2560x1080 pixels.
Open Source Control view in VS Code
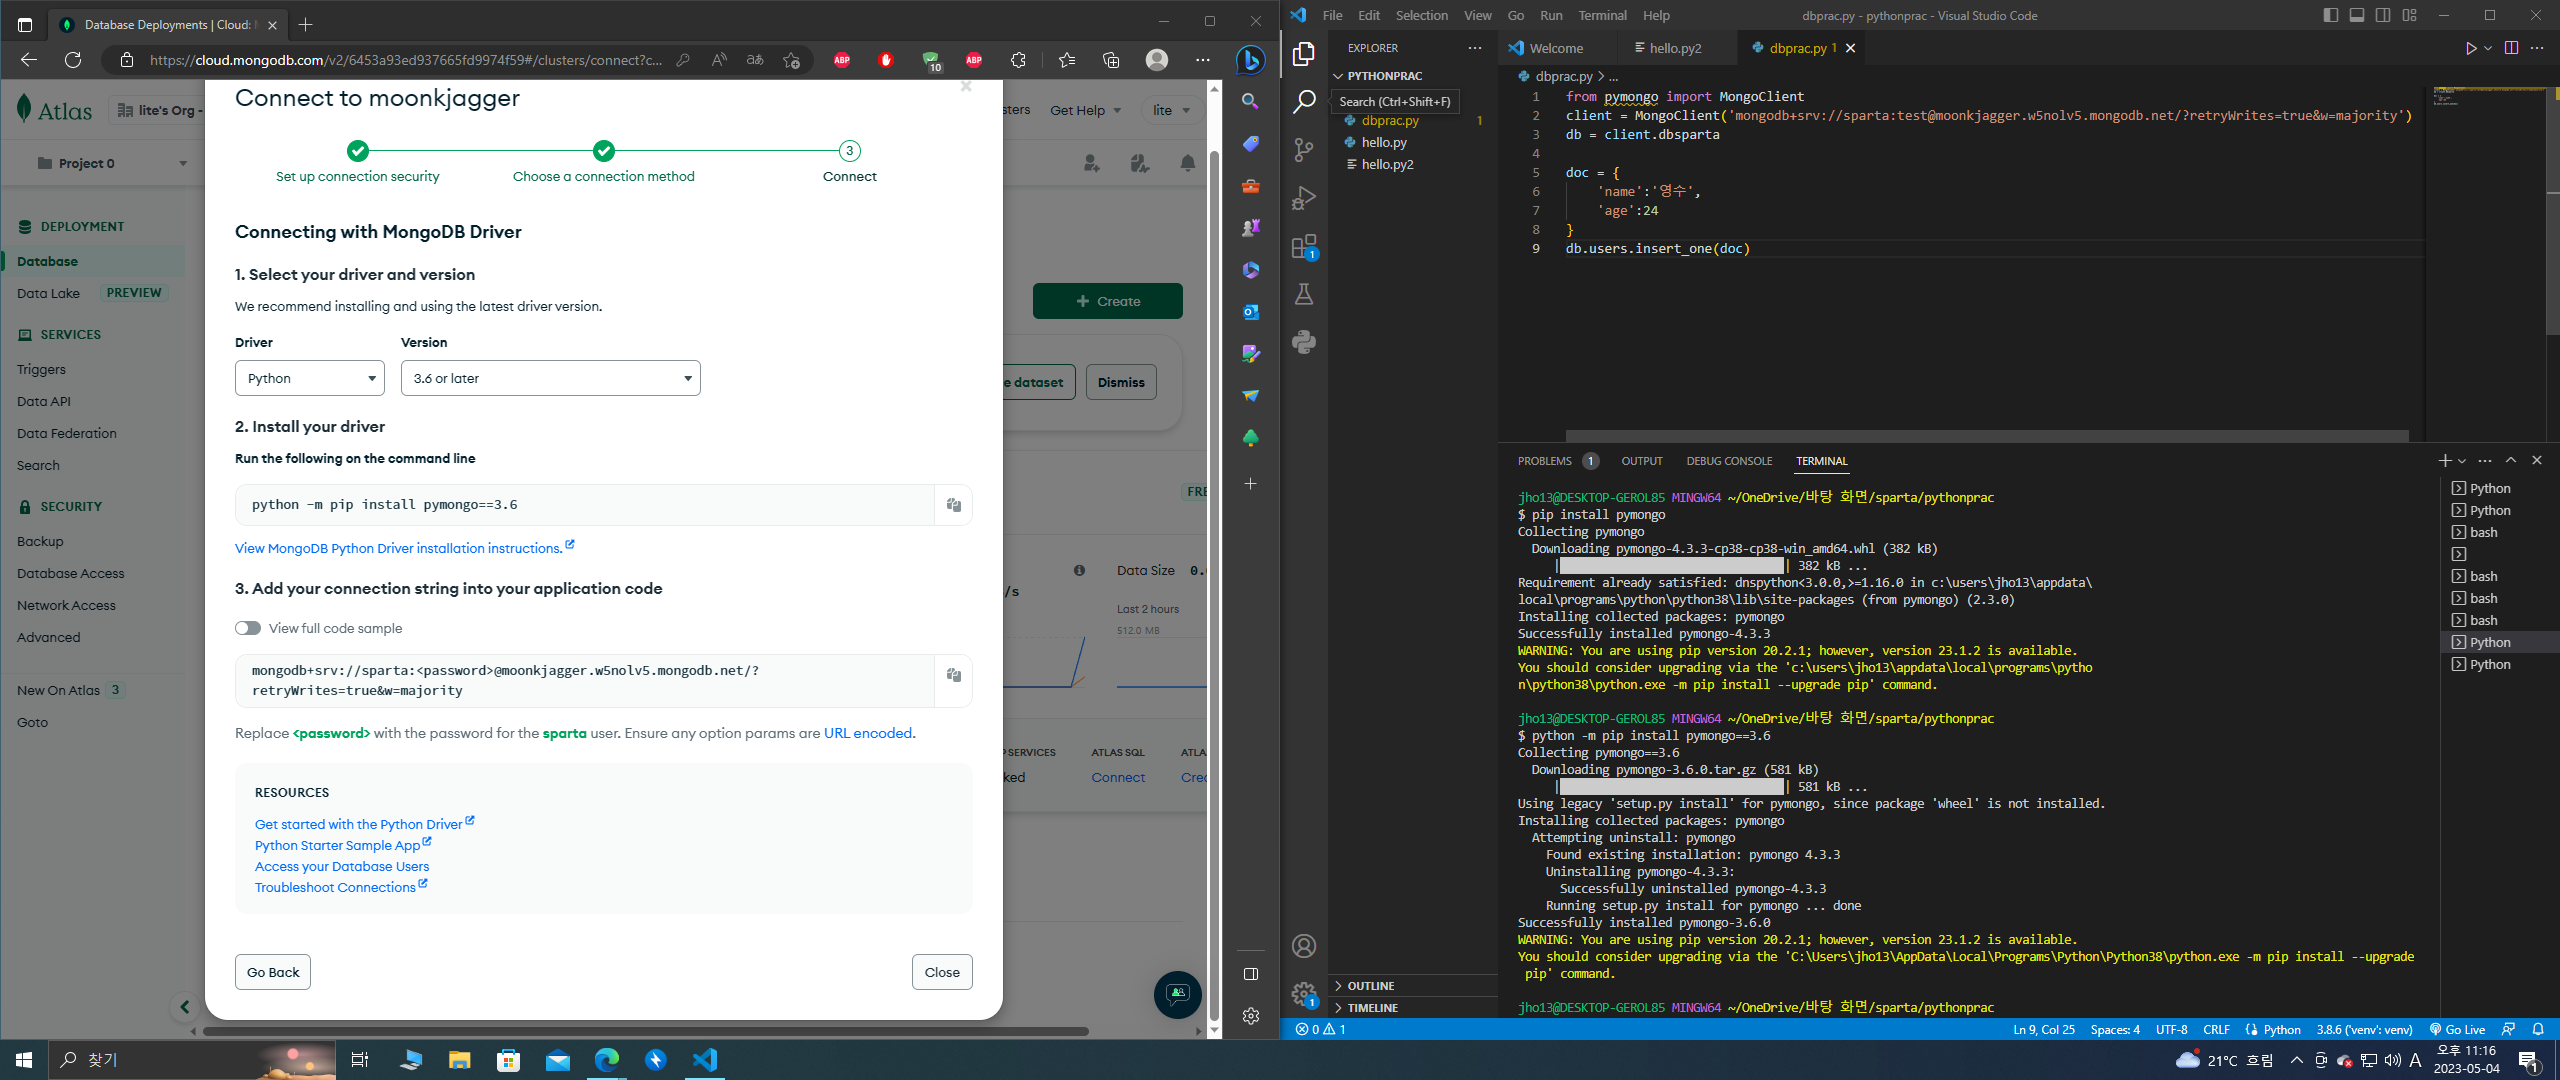click(1304, 150)
